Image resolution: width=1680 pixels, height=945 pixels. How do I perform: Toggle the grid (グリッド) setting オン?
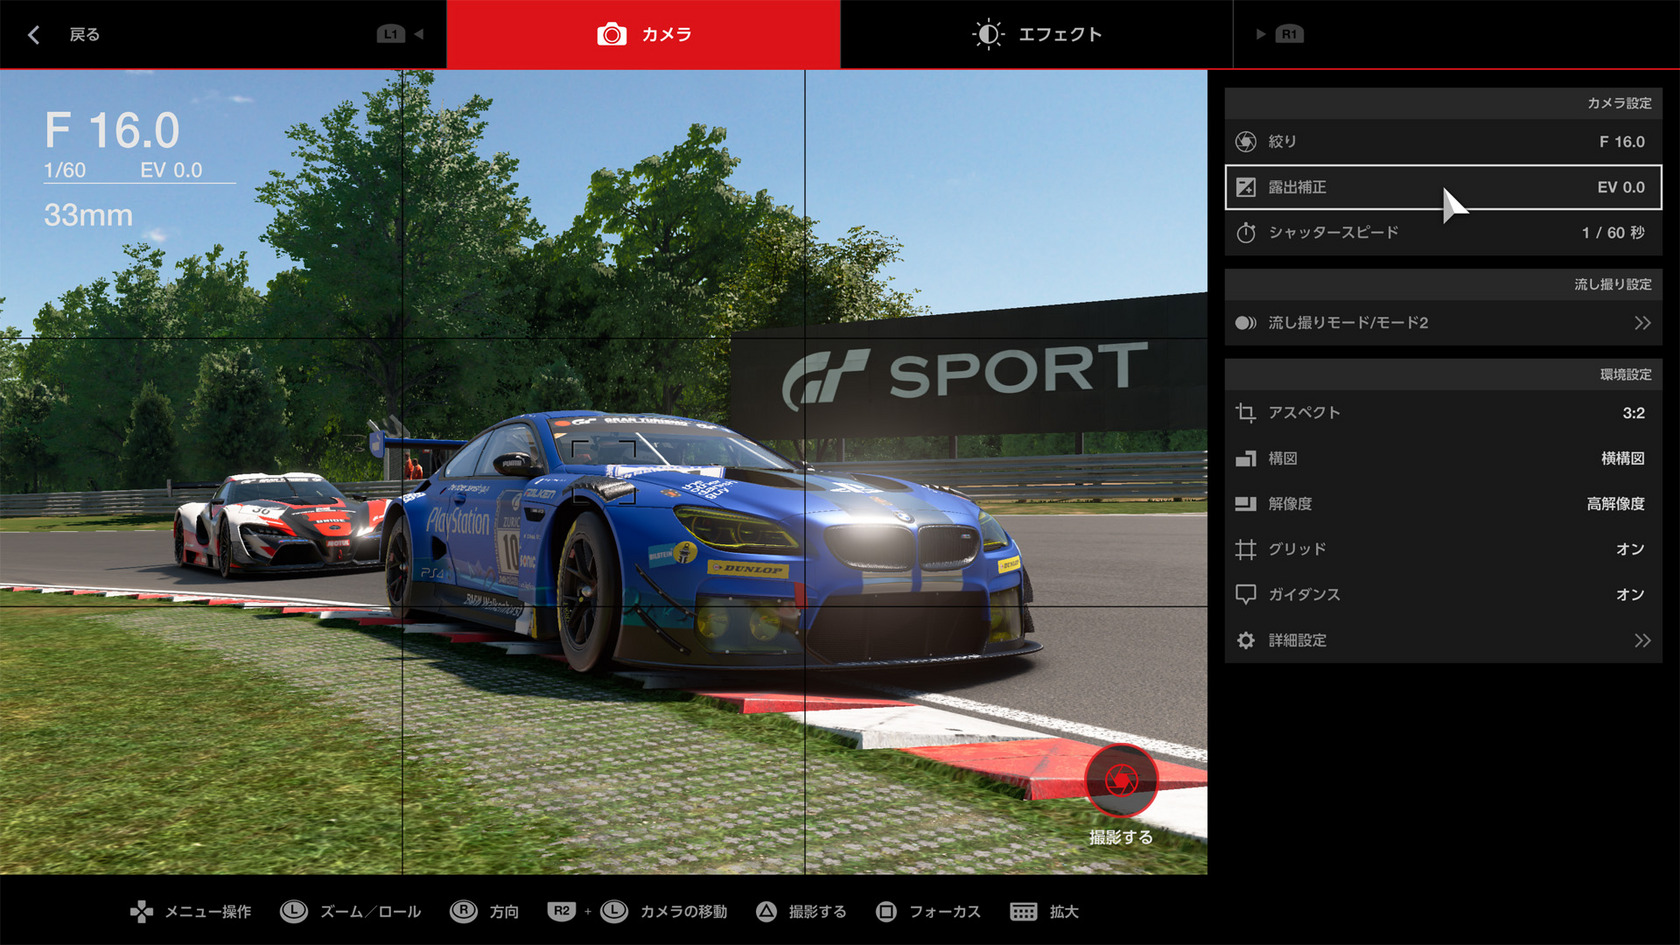[x=1629, y=549]
